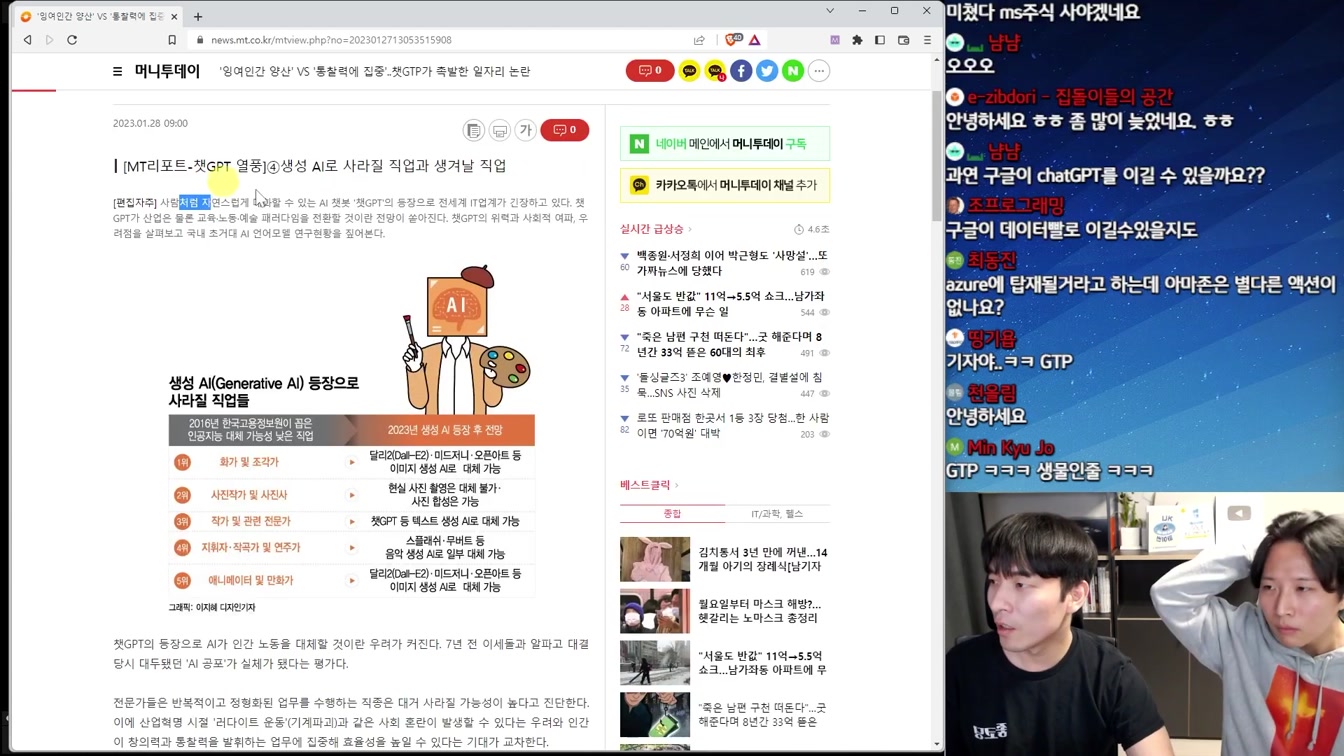1344x756 pixels.
Task: Click chat username e-zibdori - 집돌이들의 공간
Action: click(x=1069, y=97)
